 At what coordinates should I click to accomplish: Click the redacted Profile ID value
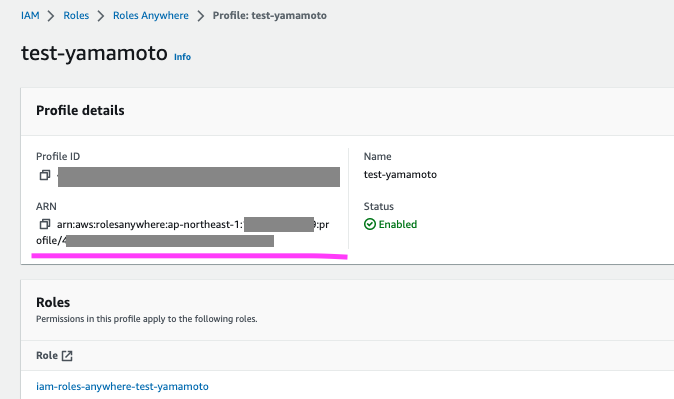tap(199, 177)
